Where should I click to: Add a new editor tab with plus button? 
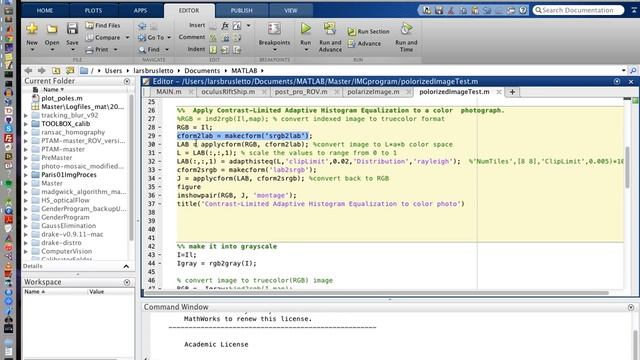pos(512,92)
